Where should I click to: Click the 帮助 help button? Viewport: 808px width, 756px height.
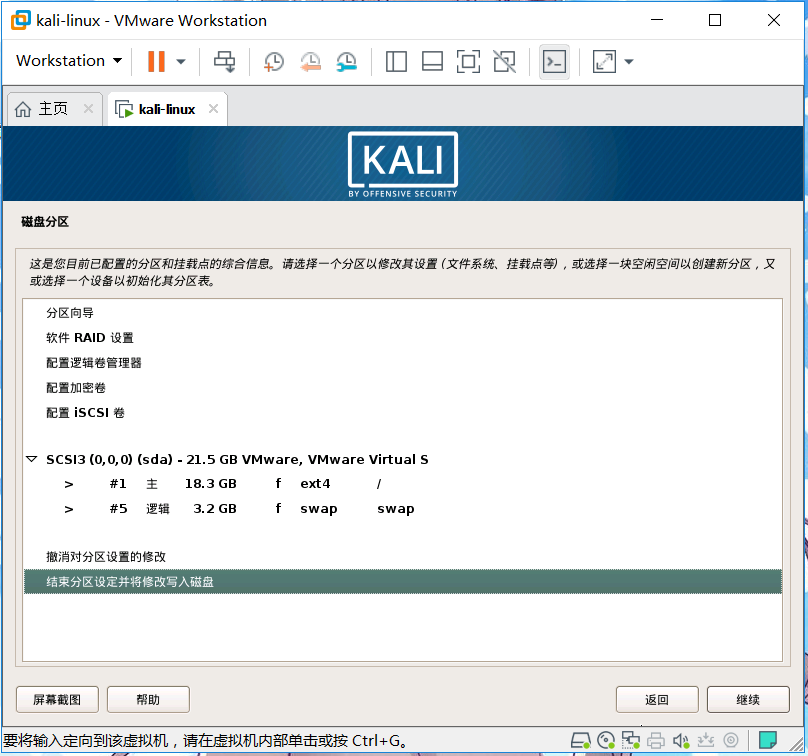point(148,700)
